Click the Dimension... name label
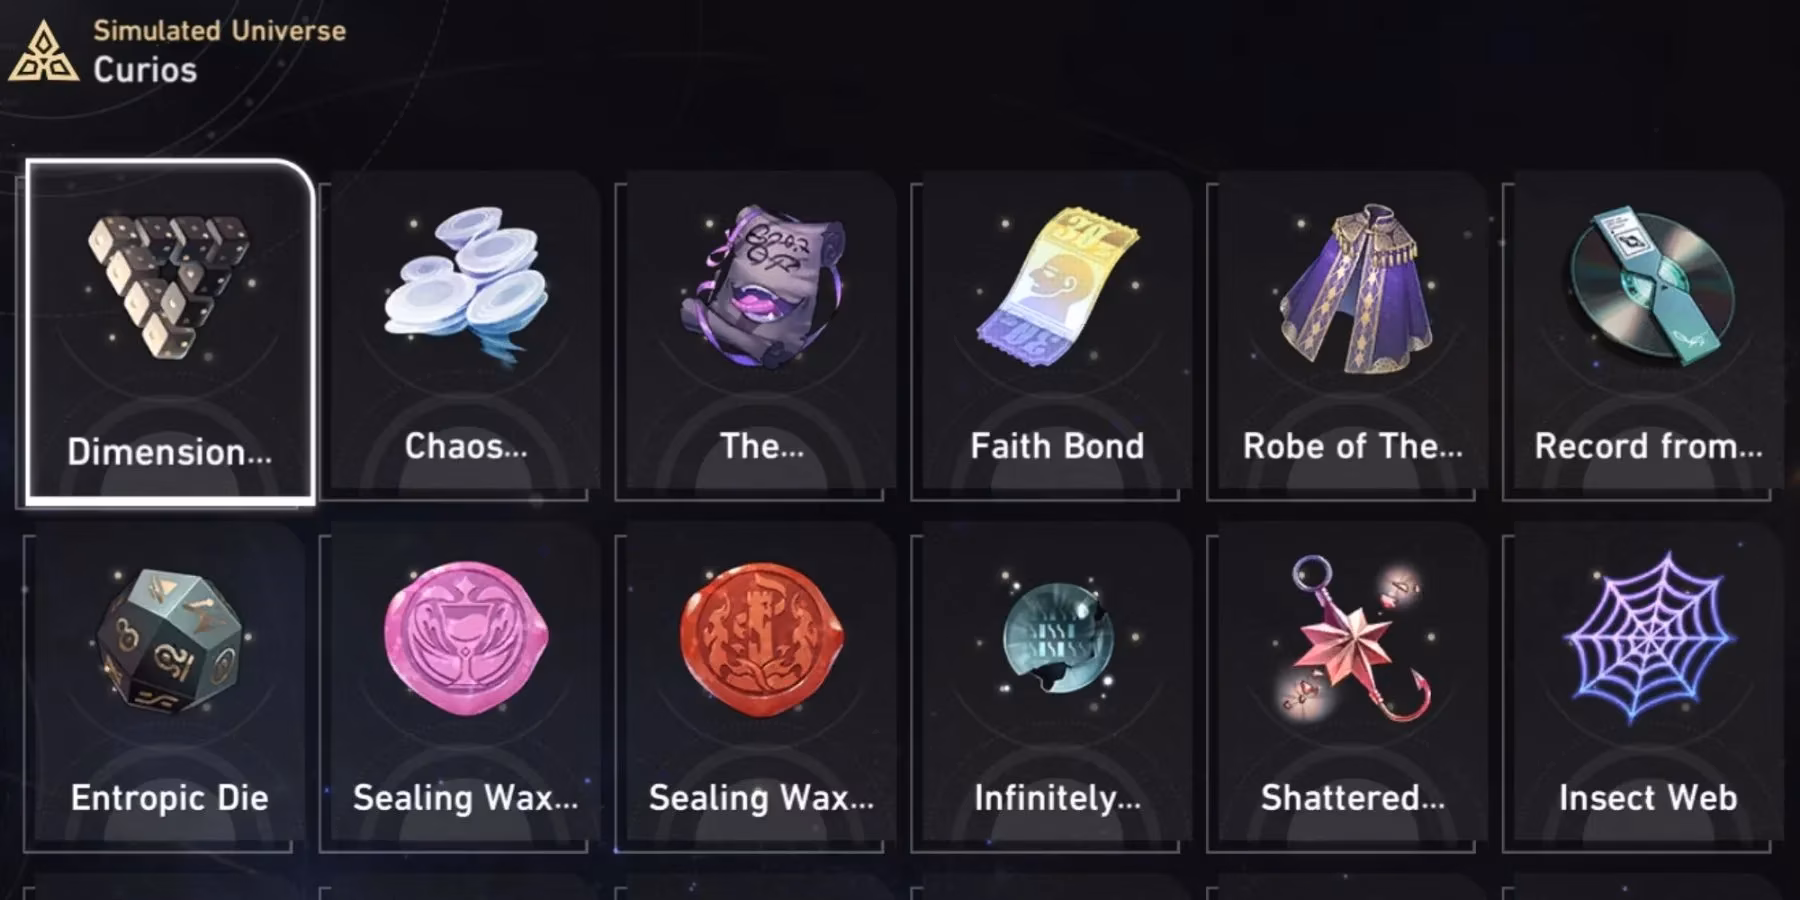The image size is (1800, 900). (170, 452)
